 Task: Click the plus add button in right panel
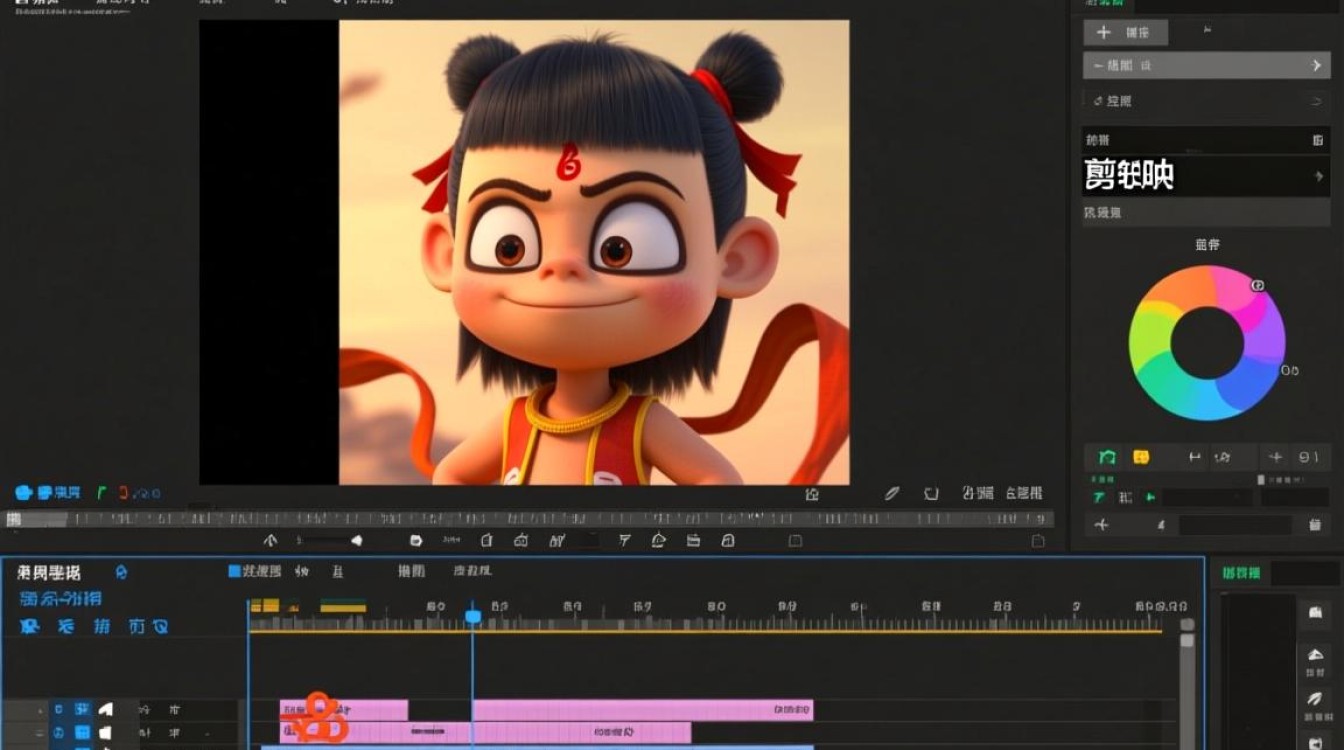coord(1125,32)
